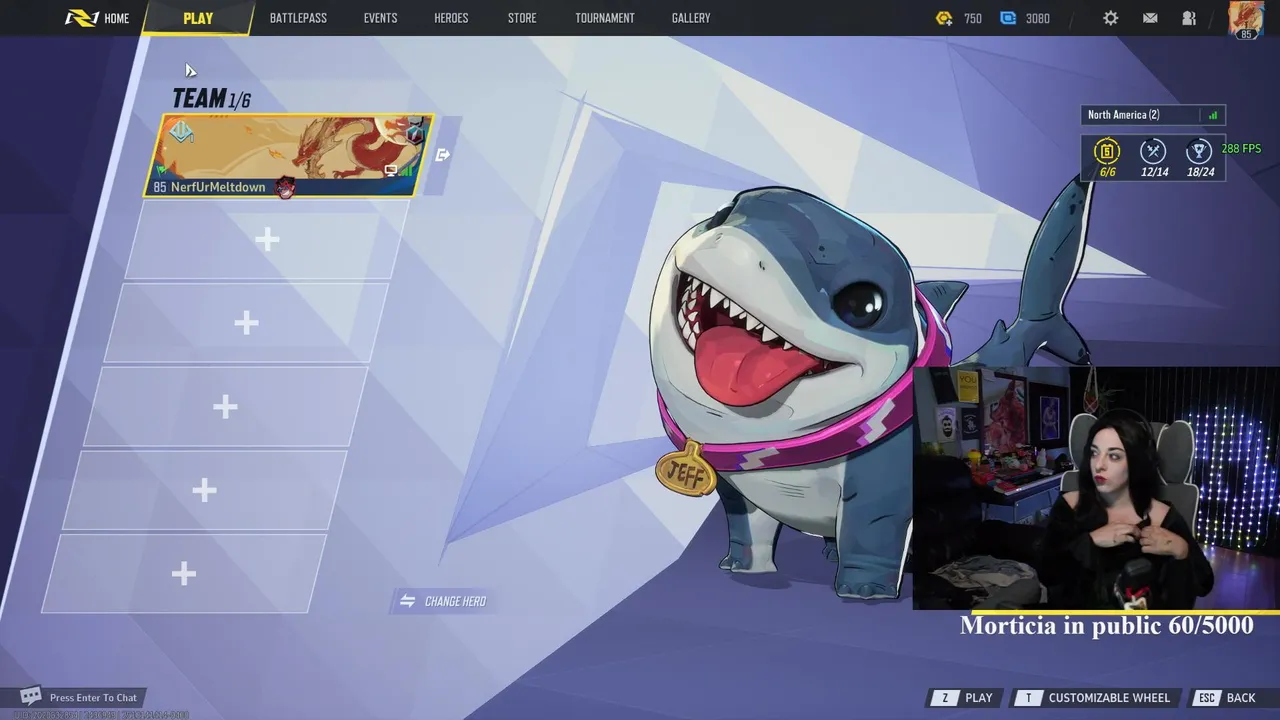1280x720 pixels.
Task: Open the level 85 profile avatar
Action: point(1245,19)
